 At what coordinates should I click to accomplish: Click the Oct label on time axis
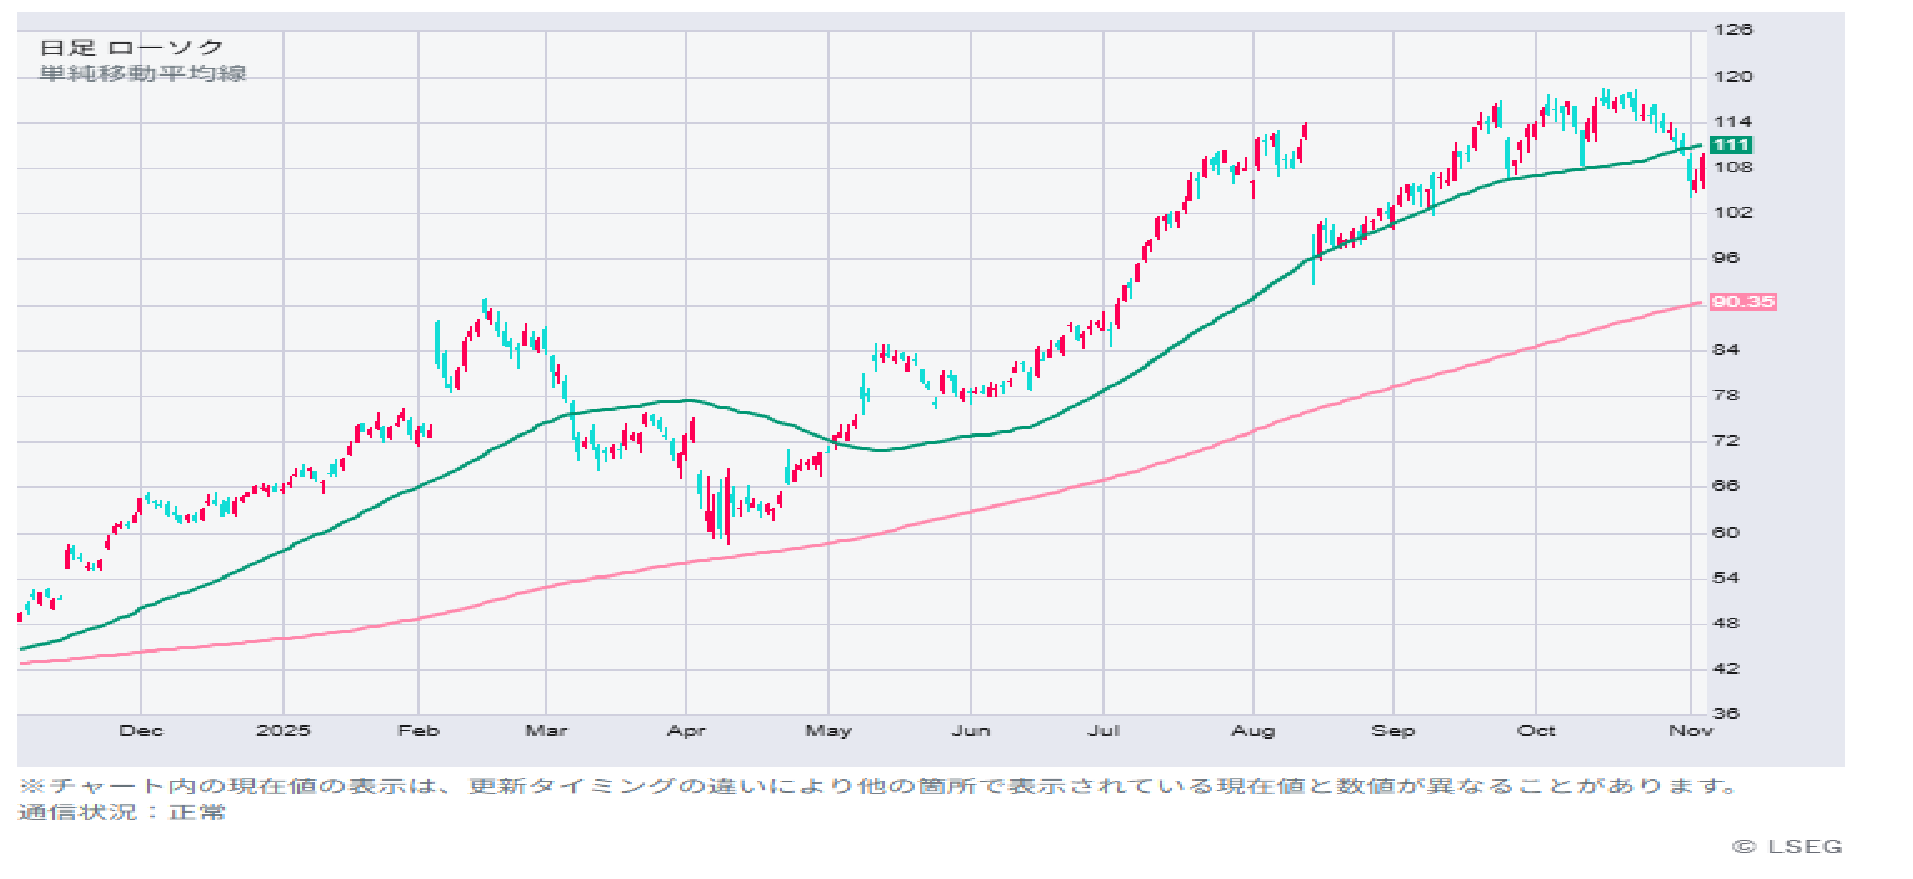(x=1536, y=731)
